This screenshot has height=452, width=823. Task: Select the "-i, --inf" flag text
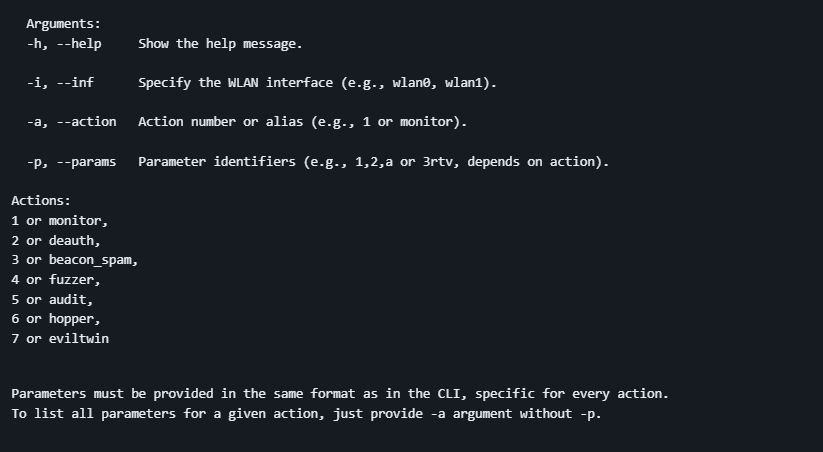[x=60, y=83]
